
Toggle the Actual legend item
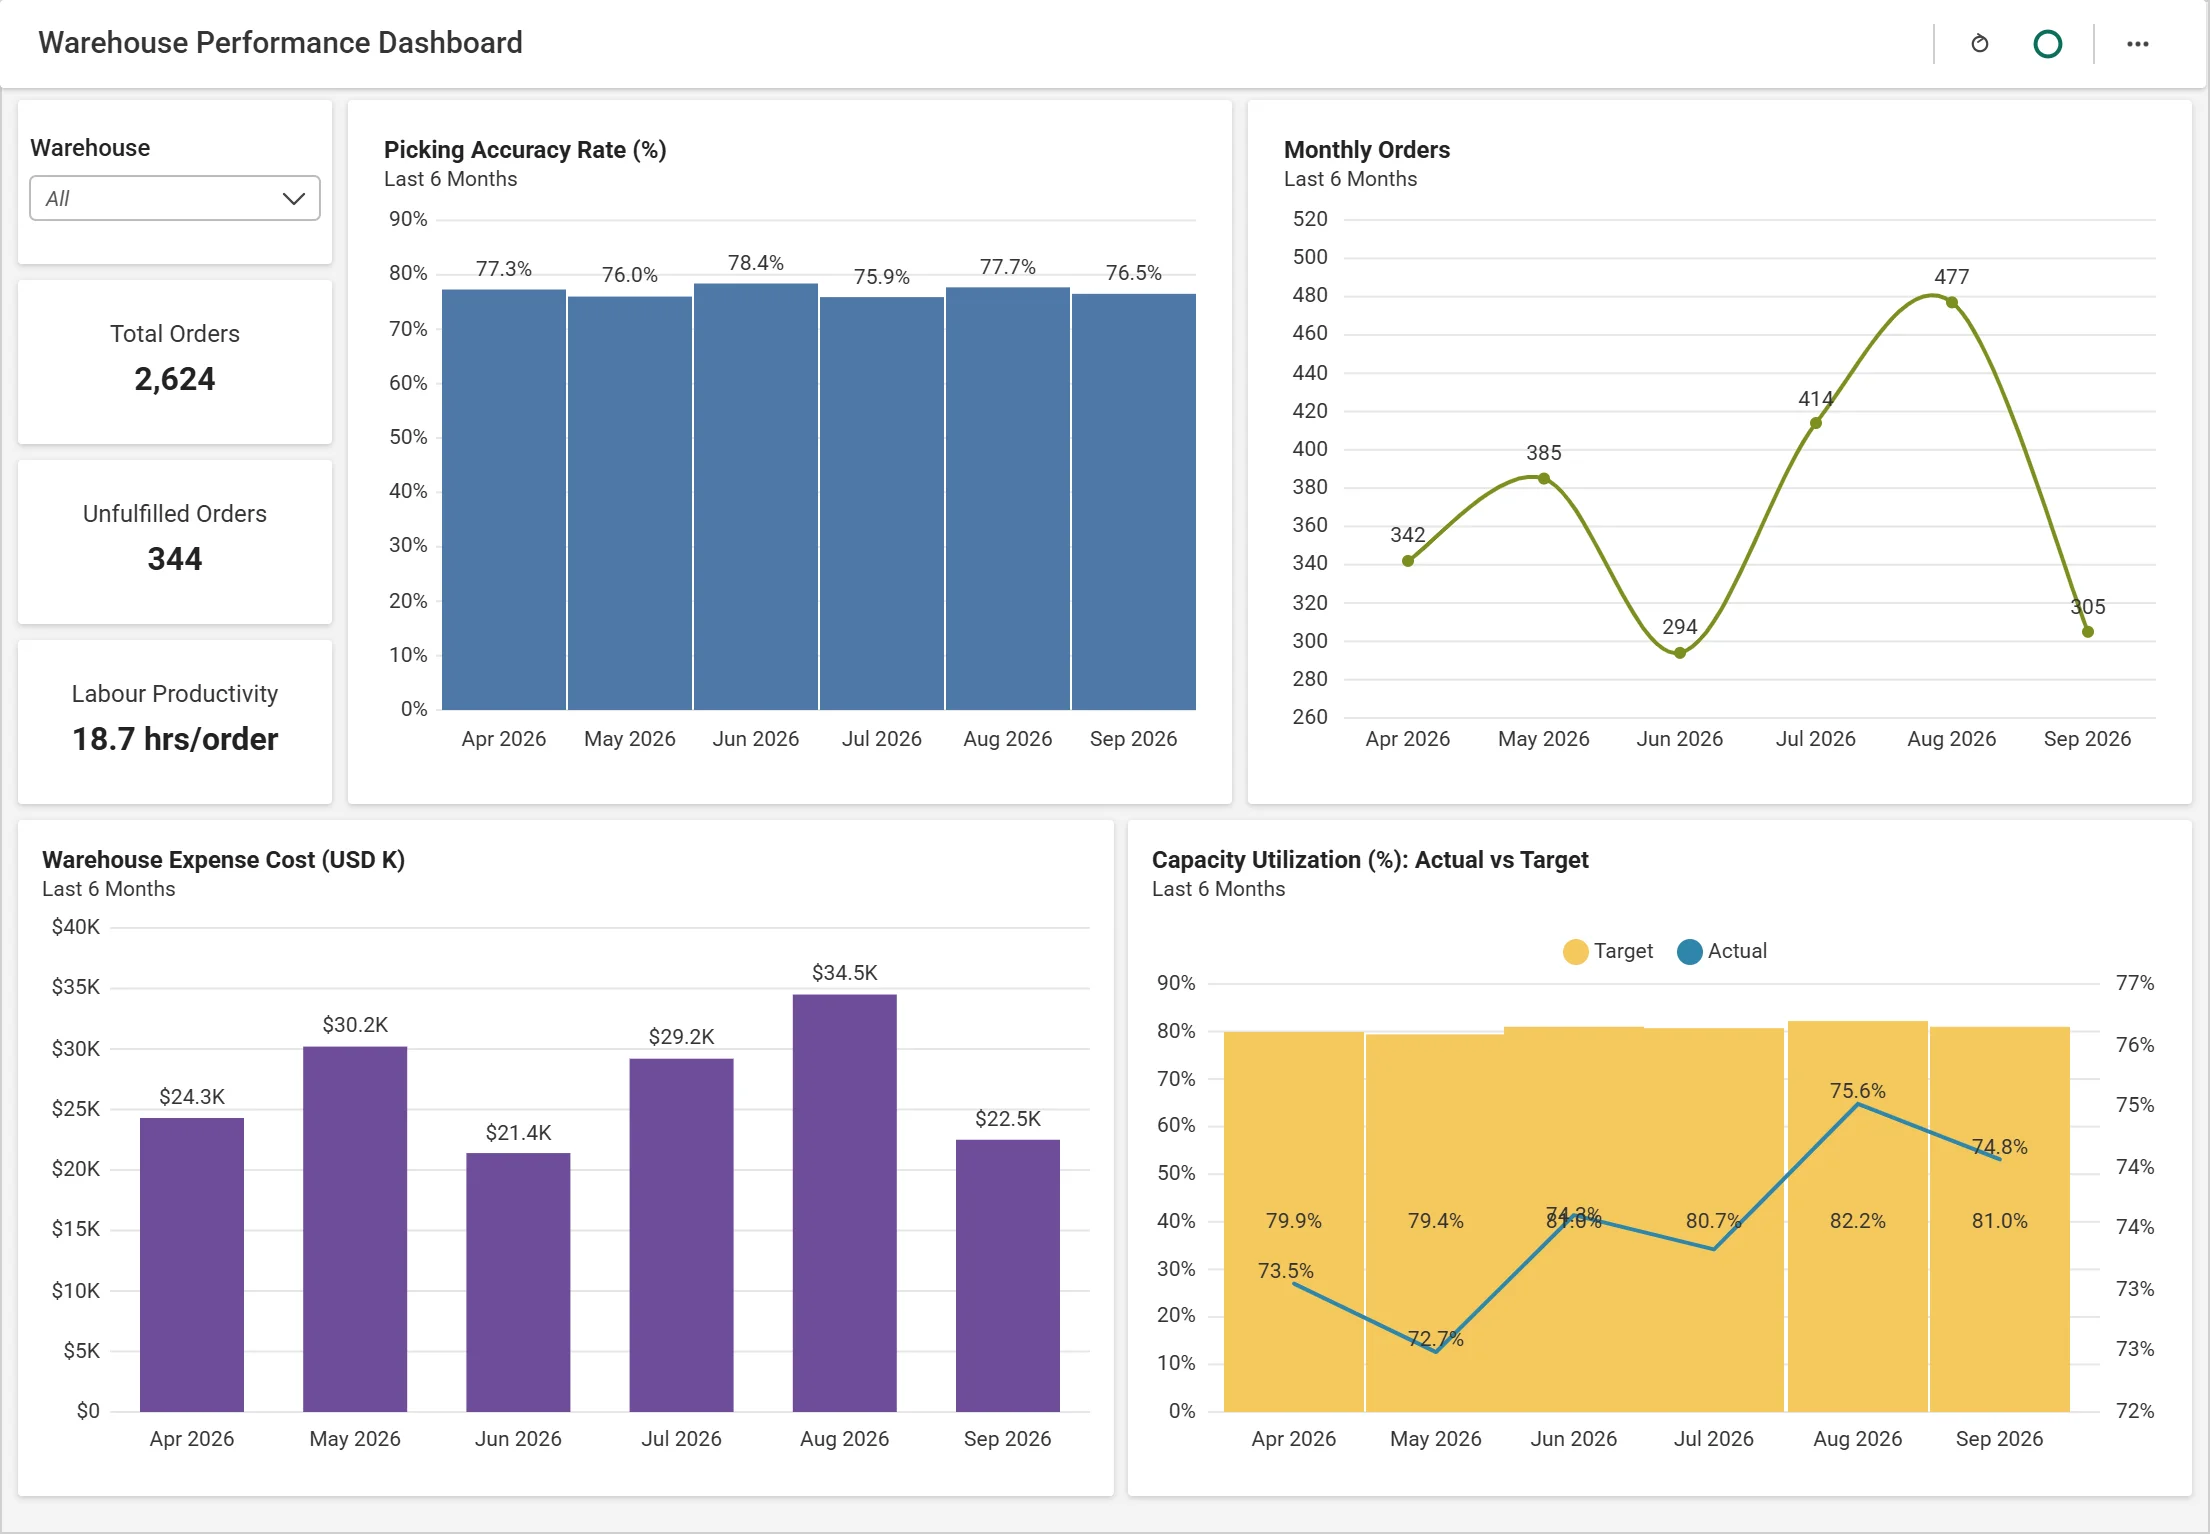pos(1722,951)
